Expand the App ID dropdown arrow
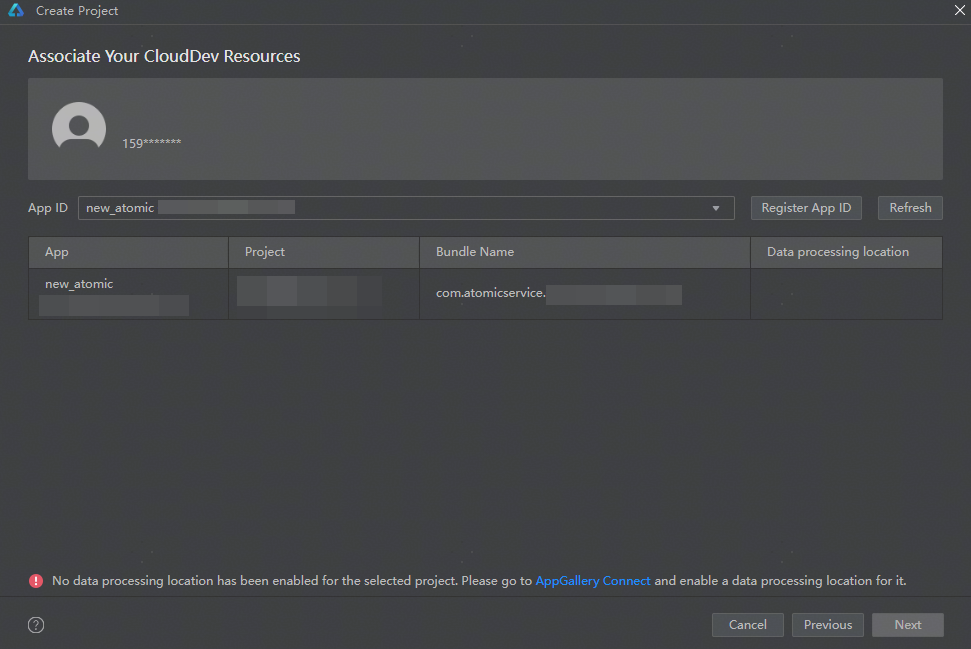 click(716, 208)
